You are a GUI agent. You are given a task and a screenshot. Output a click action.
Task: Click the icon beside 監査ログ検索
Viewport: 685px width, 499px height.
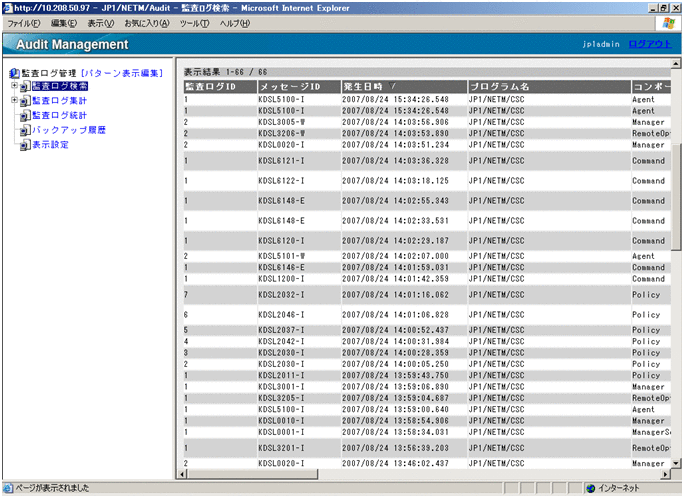click(24, 87)
